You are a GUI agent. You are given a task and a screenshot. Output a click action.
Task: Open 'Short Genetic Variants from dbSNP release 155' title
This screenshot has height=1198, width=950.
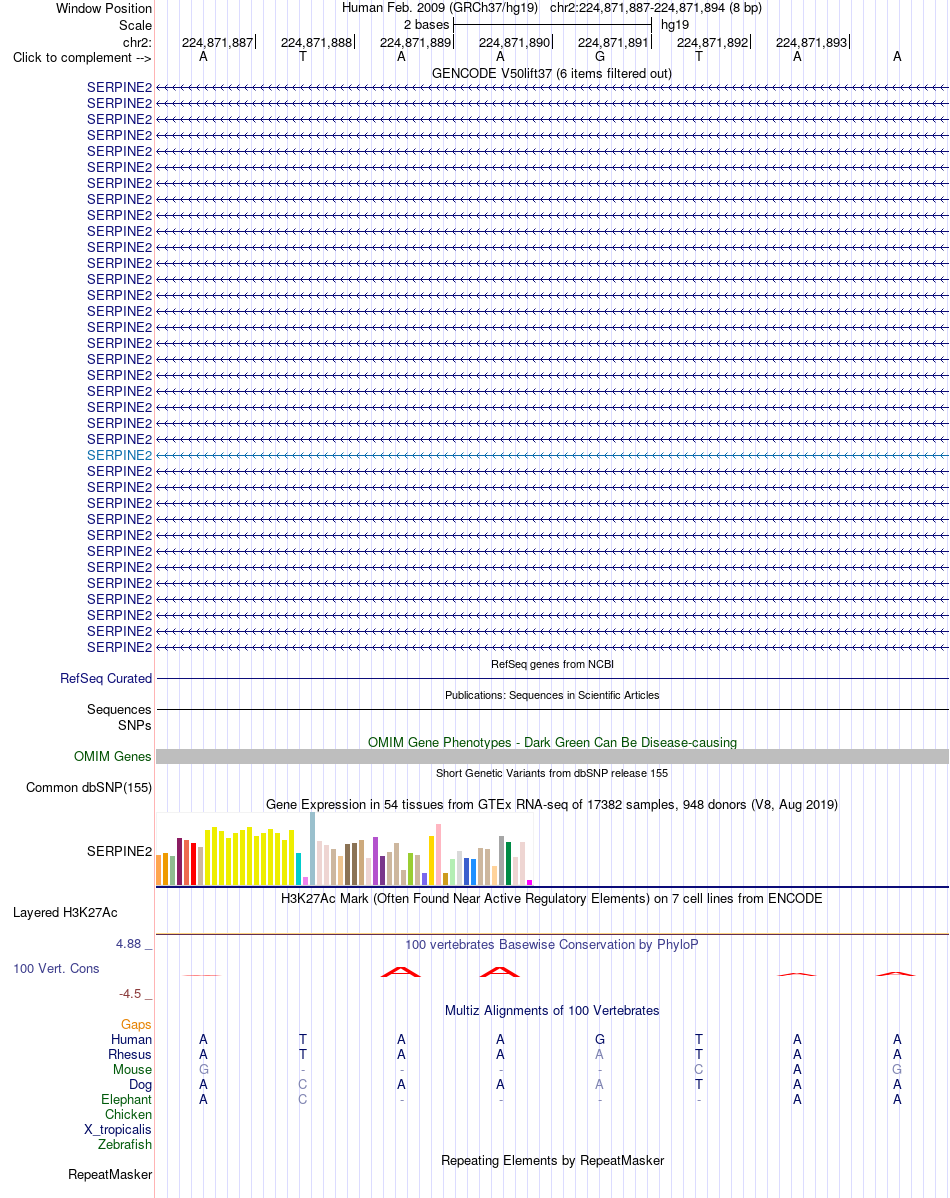tap(552, 773)
